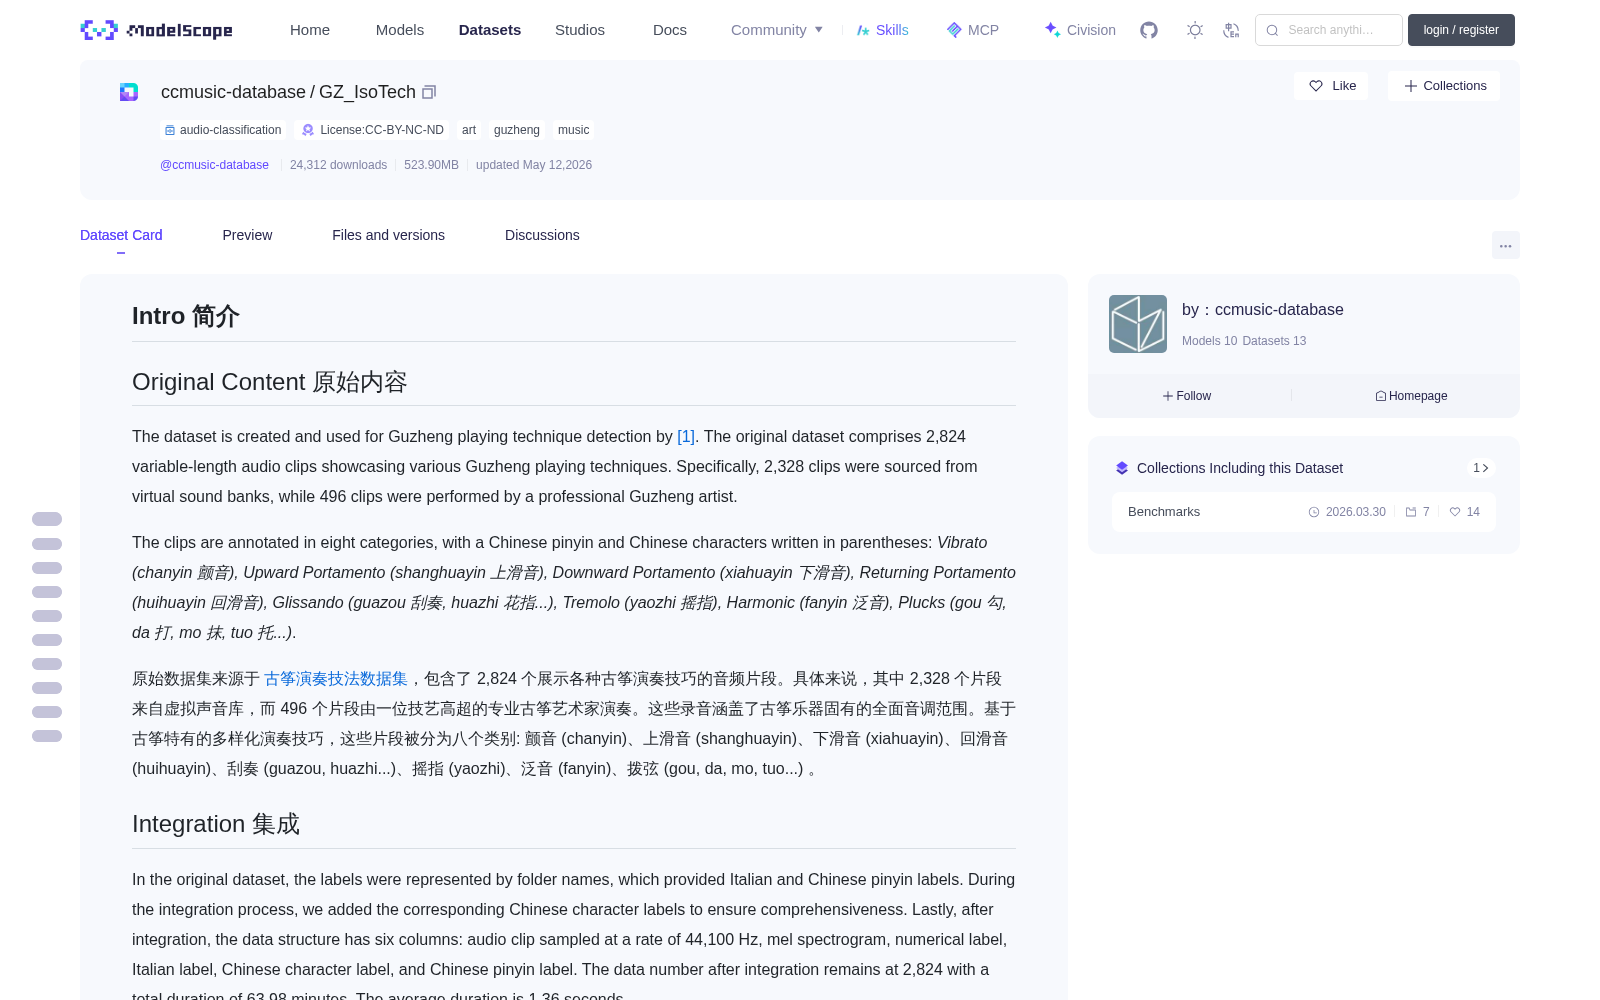Click the Intro 简介 heading
Viewport: 1600px width, 1000px height.
[x=186, y=316]
